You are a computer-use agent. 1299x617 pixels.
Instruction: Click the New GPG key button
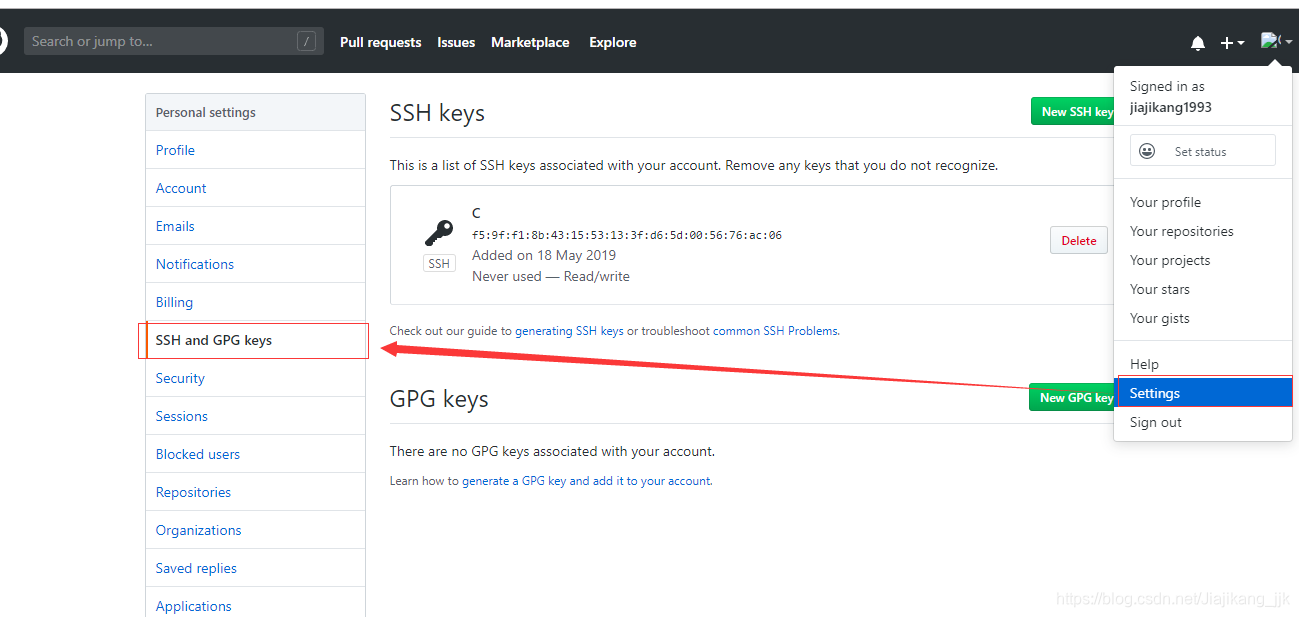click(x=1072, y=397)
